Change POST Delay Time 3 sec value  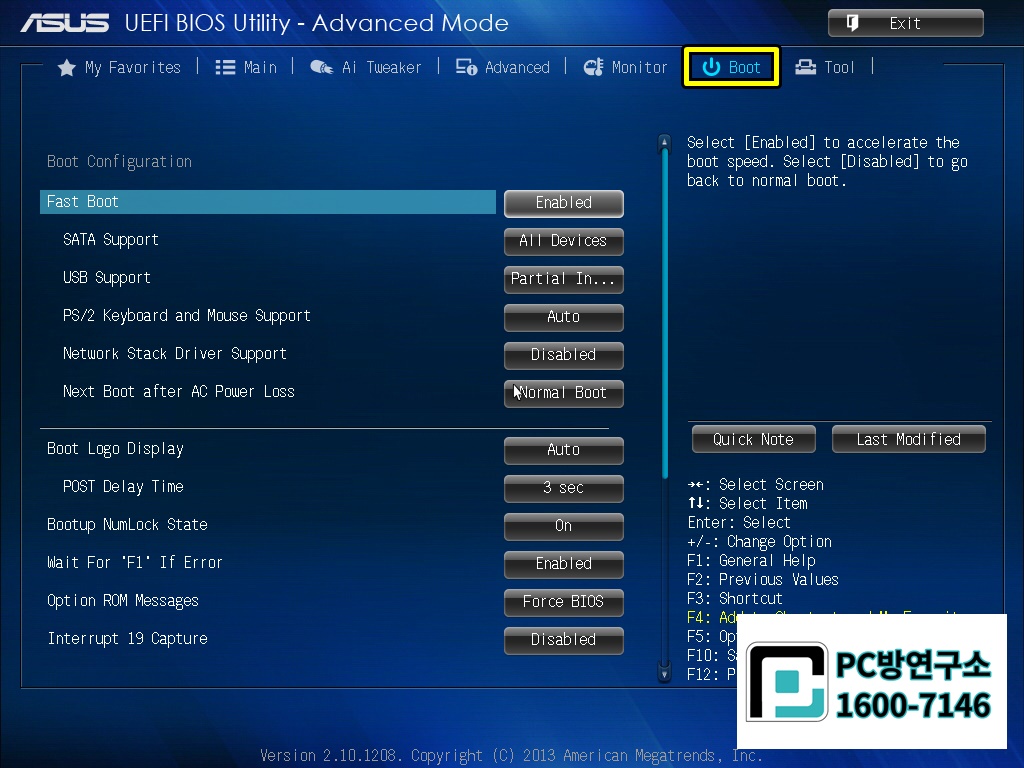[564, 488]
